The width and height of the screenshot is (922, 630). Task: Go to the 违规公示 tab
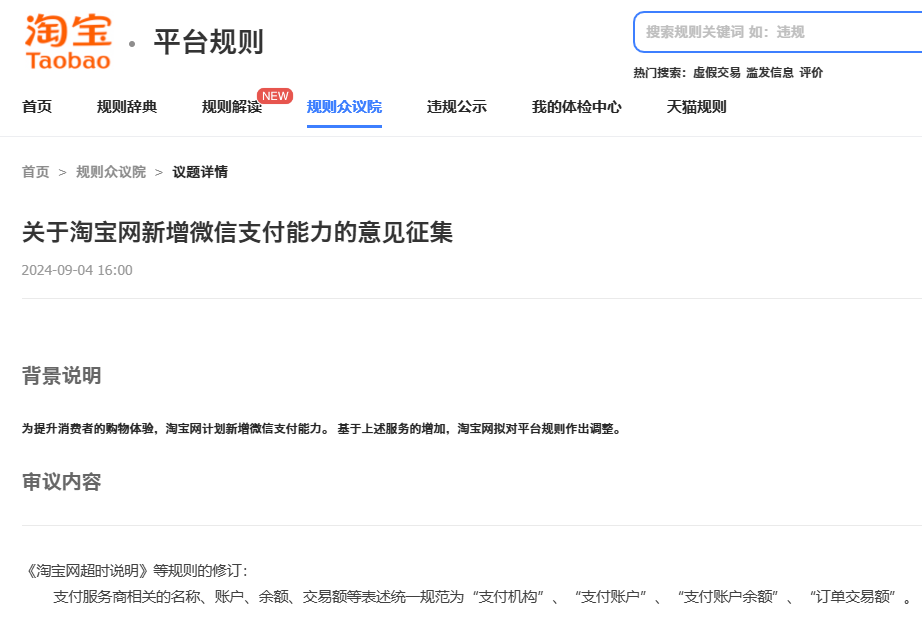click(457, 107)
